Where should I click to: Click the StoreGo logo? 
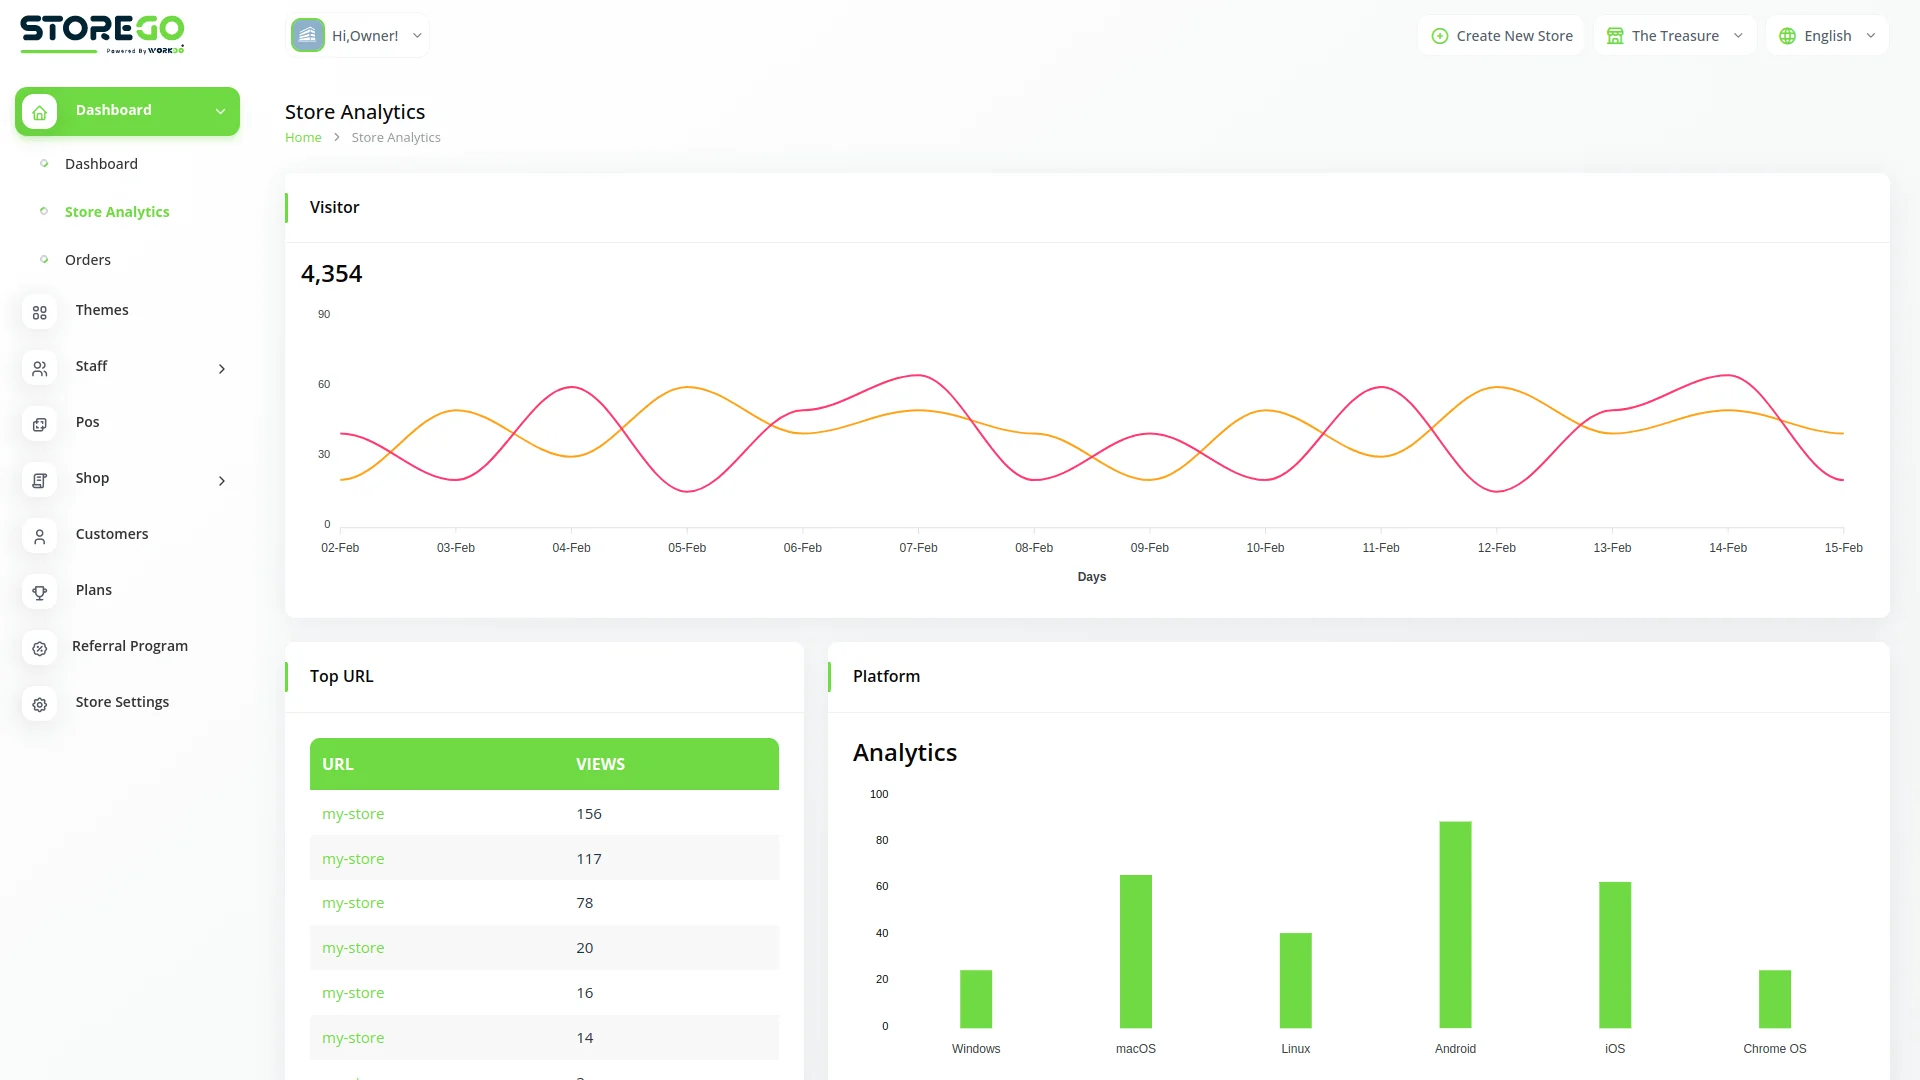102,33
